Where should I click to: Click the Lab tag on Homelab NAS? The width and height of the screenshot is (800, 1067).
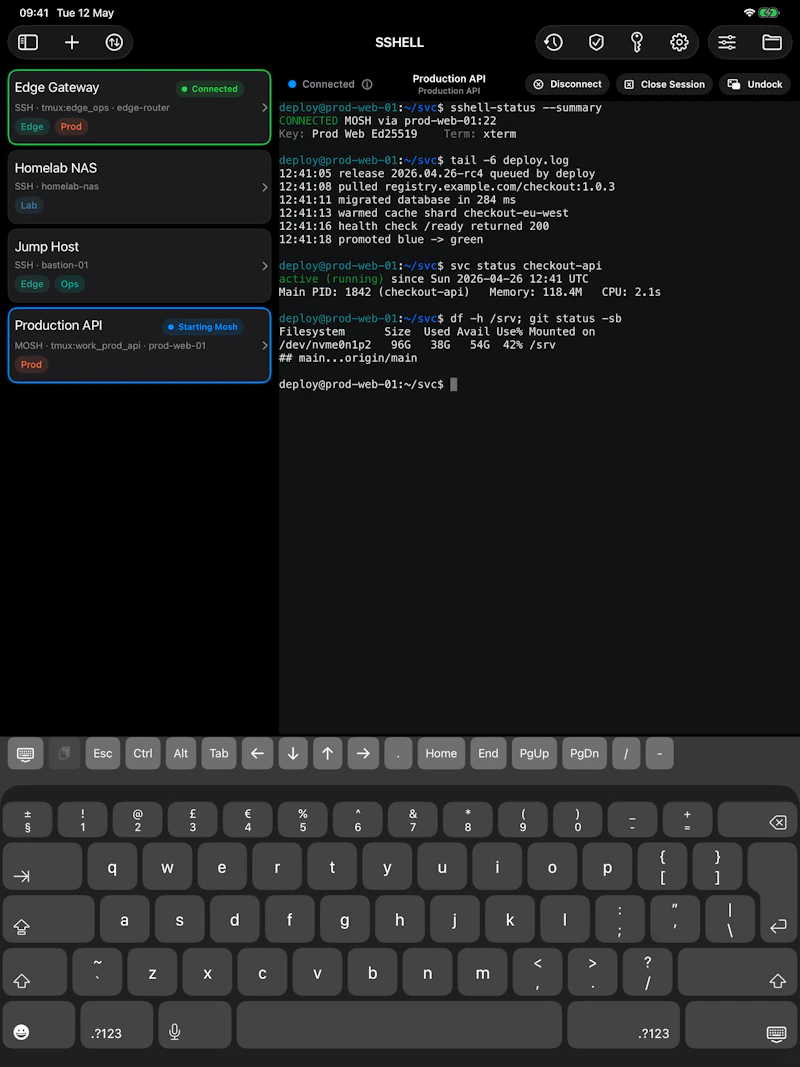29,206
